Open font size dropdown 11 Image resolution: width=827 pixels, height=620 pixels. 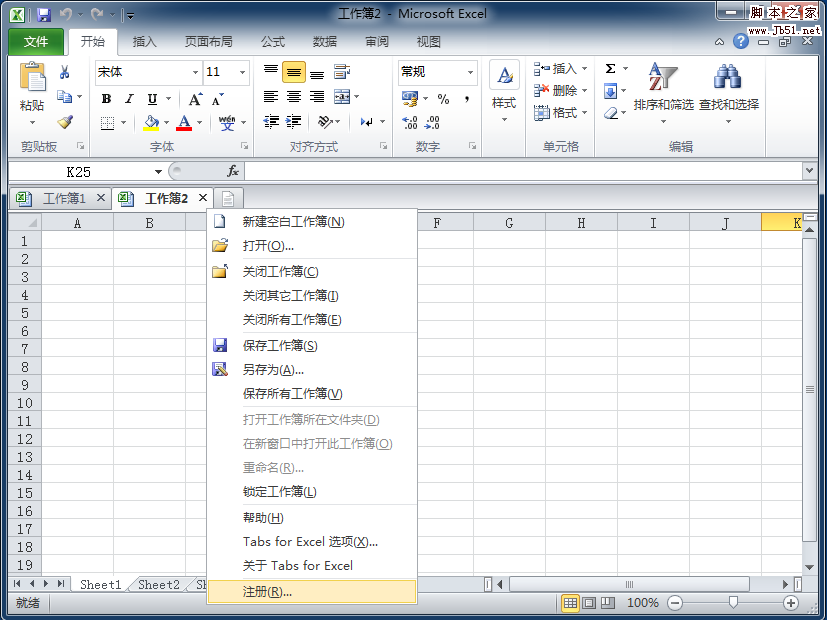tap(243, 72)
